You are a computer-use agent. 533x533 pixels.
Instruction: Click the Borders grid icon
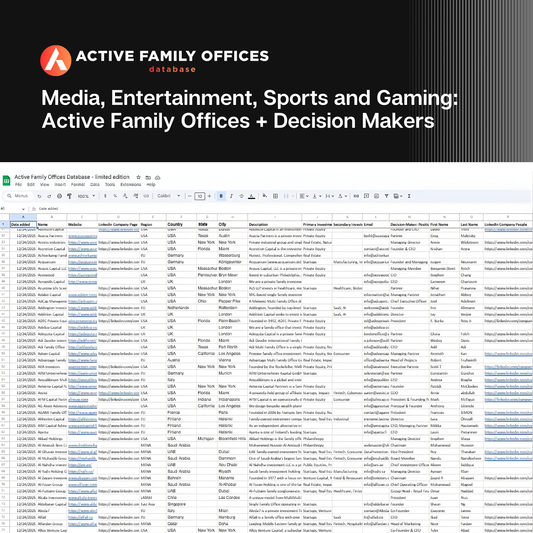[275, 196]
